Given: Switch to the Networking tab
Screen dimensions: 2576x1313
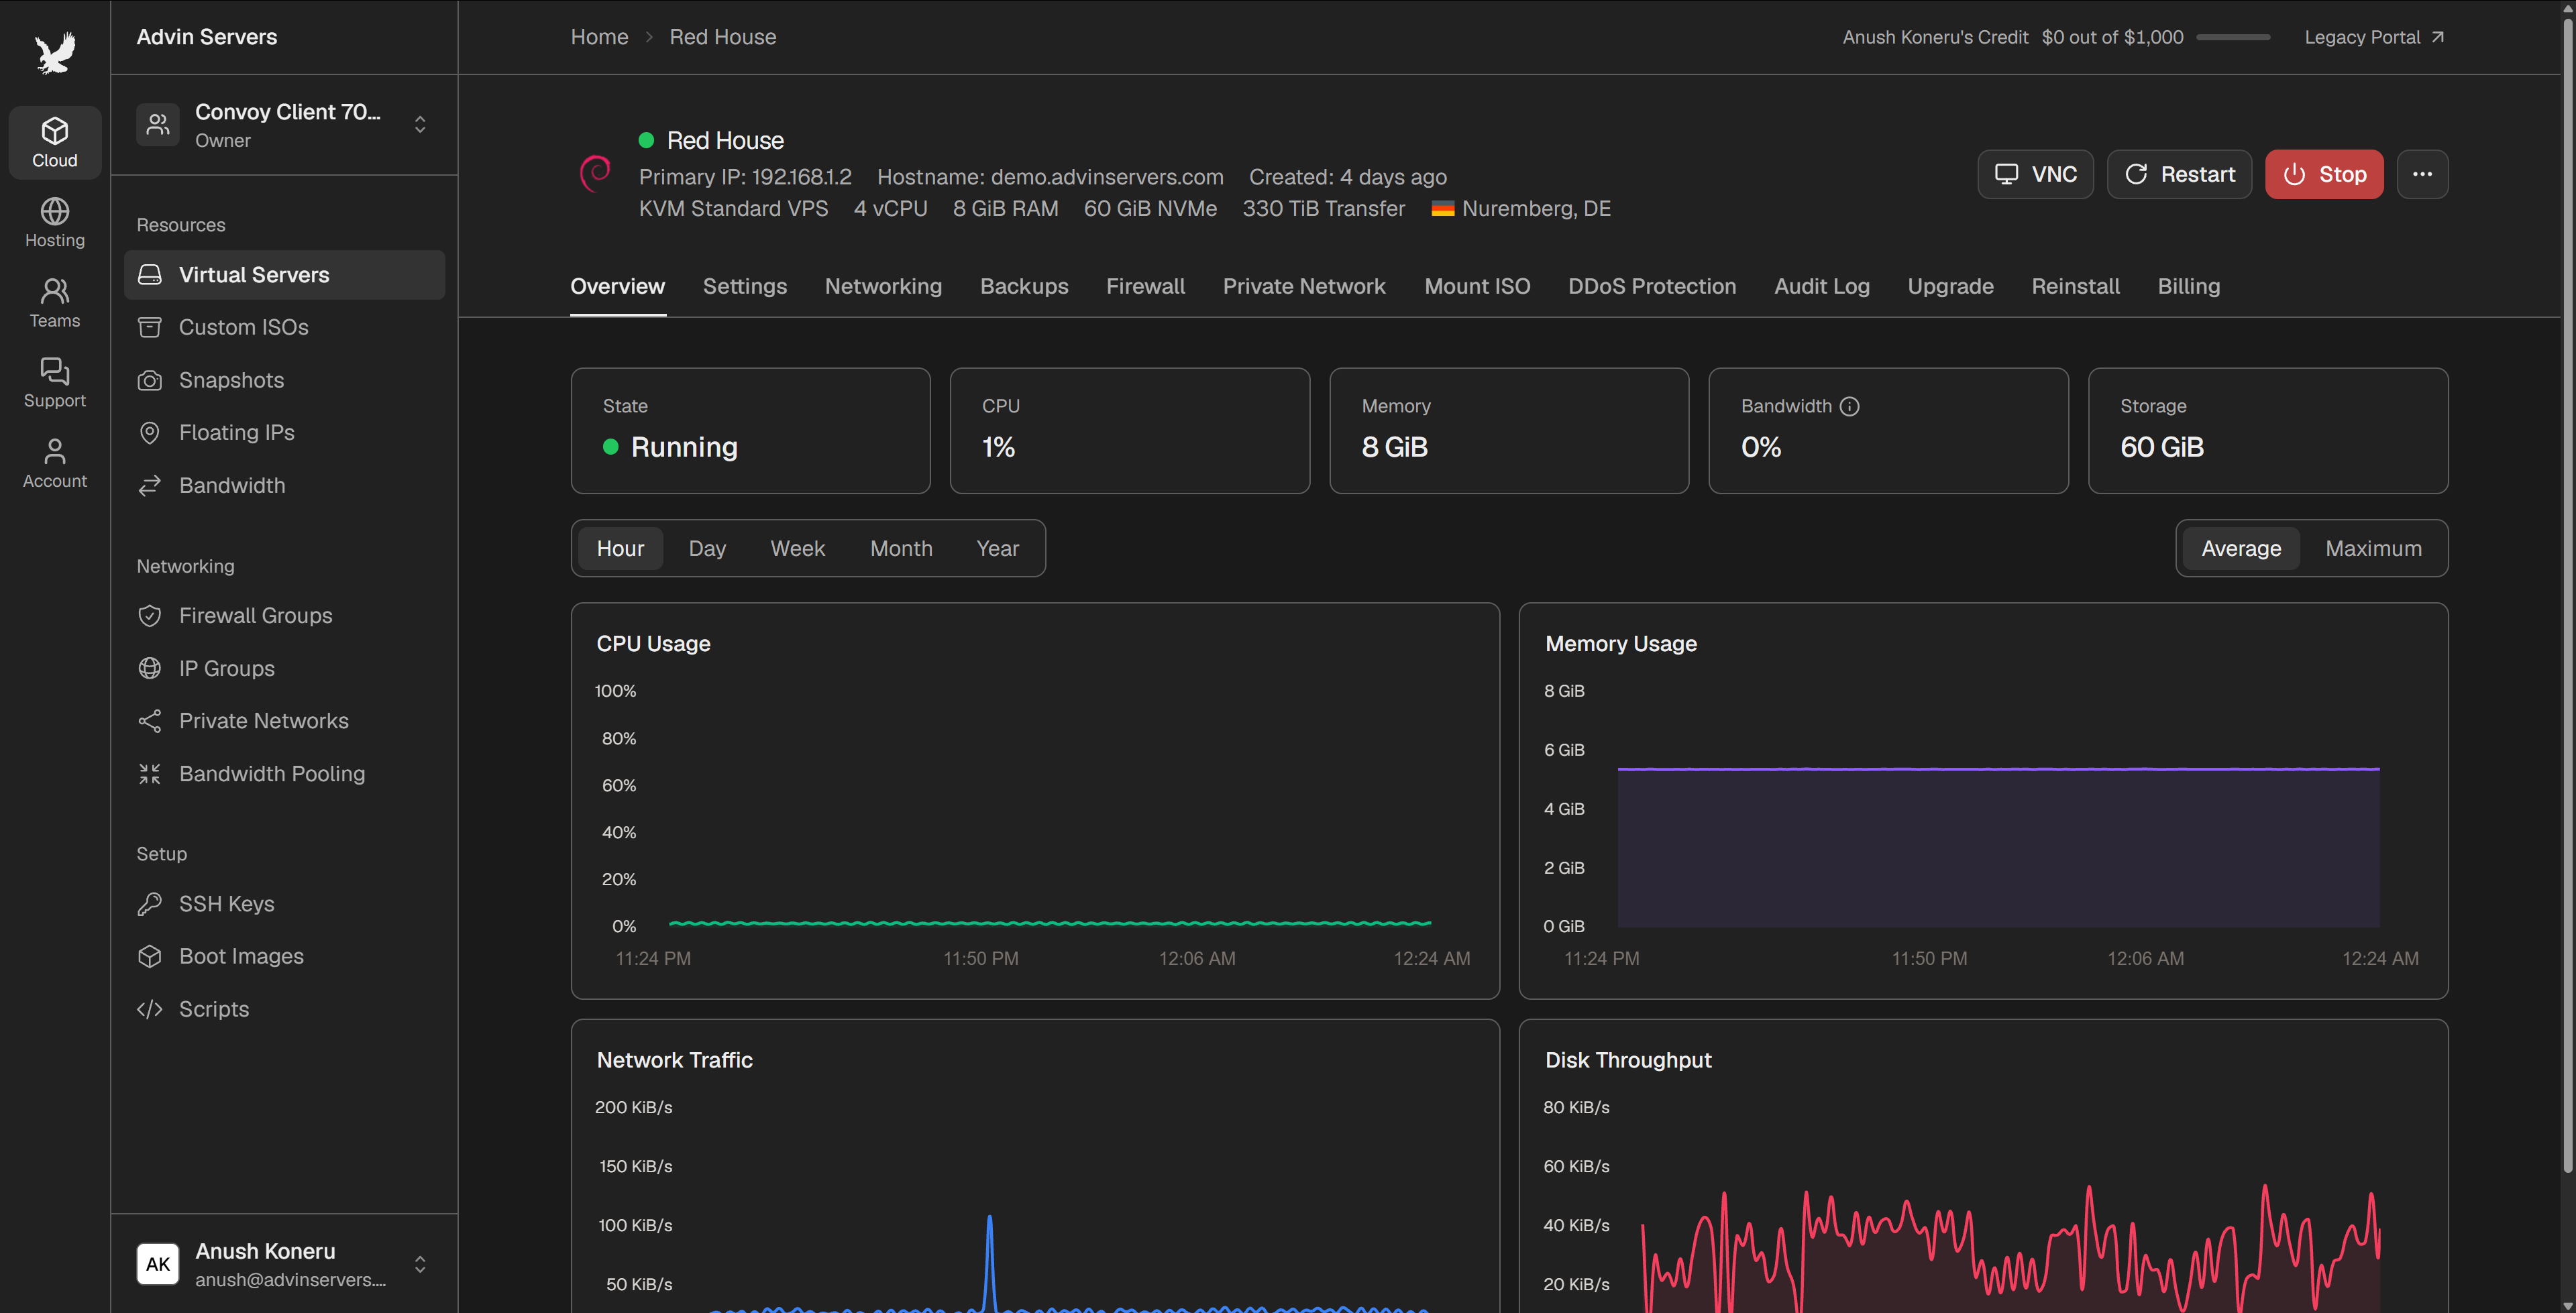Looking at the screenshot, I should pos(883,286).
